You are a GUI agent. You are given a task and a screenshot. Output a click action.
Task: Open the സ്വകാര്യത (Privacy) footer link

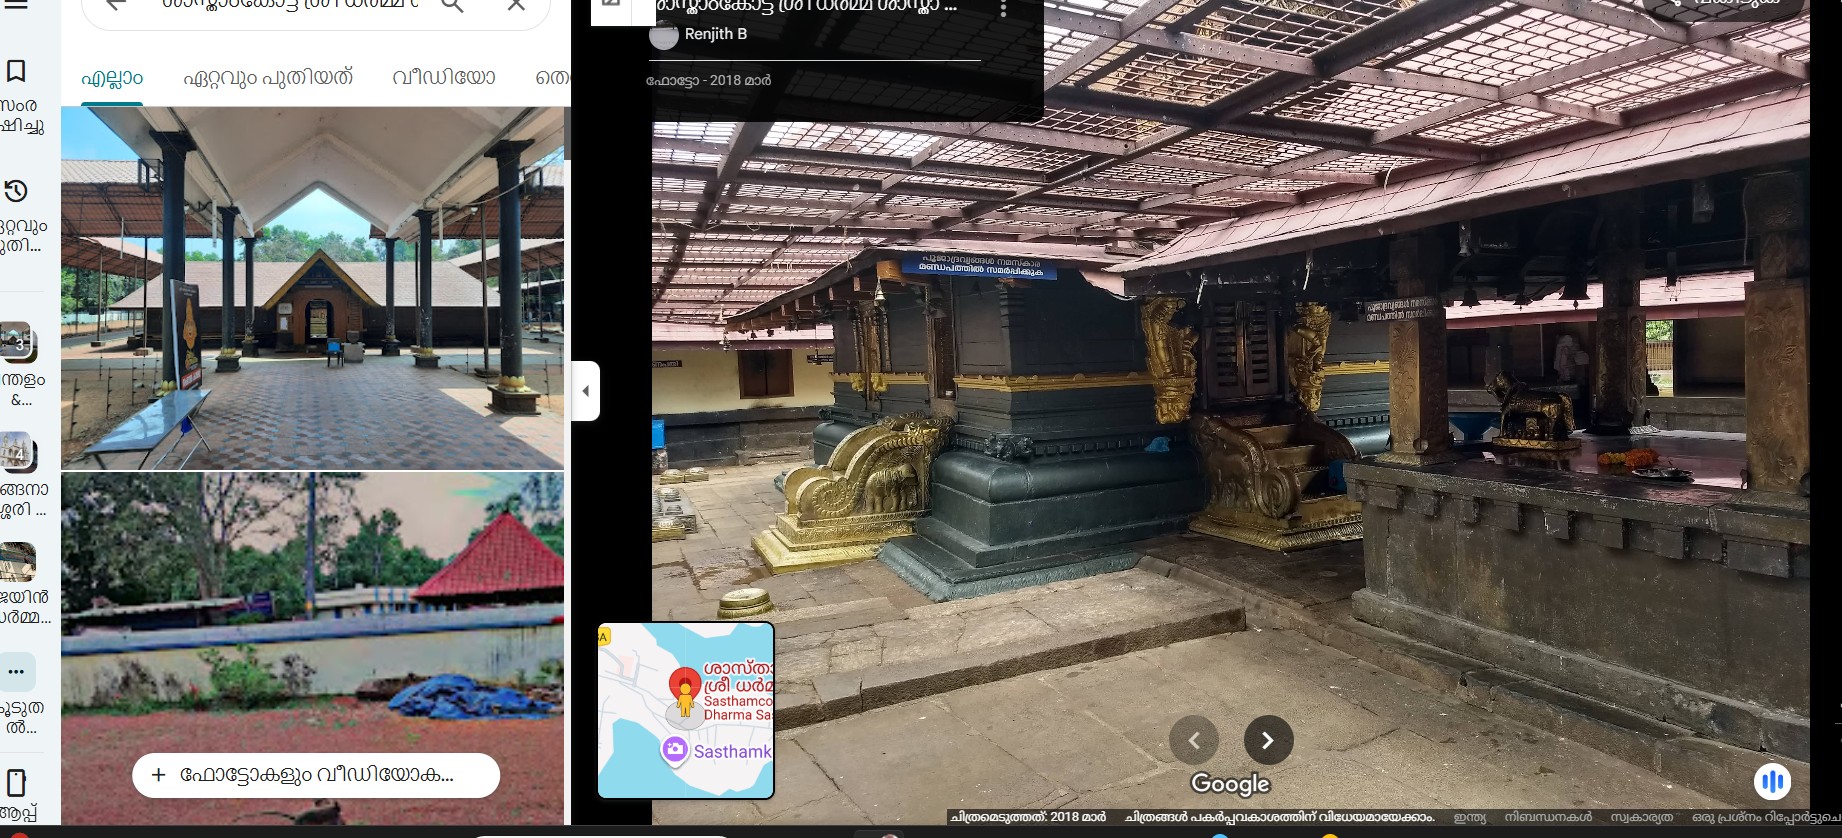pos(1641,817)
